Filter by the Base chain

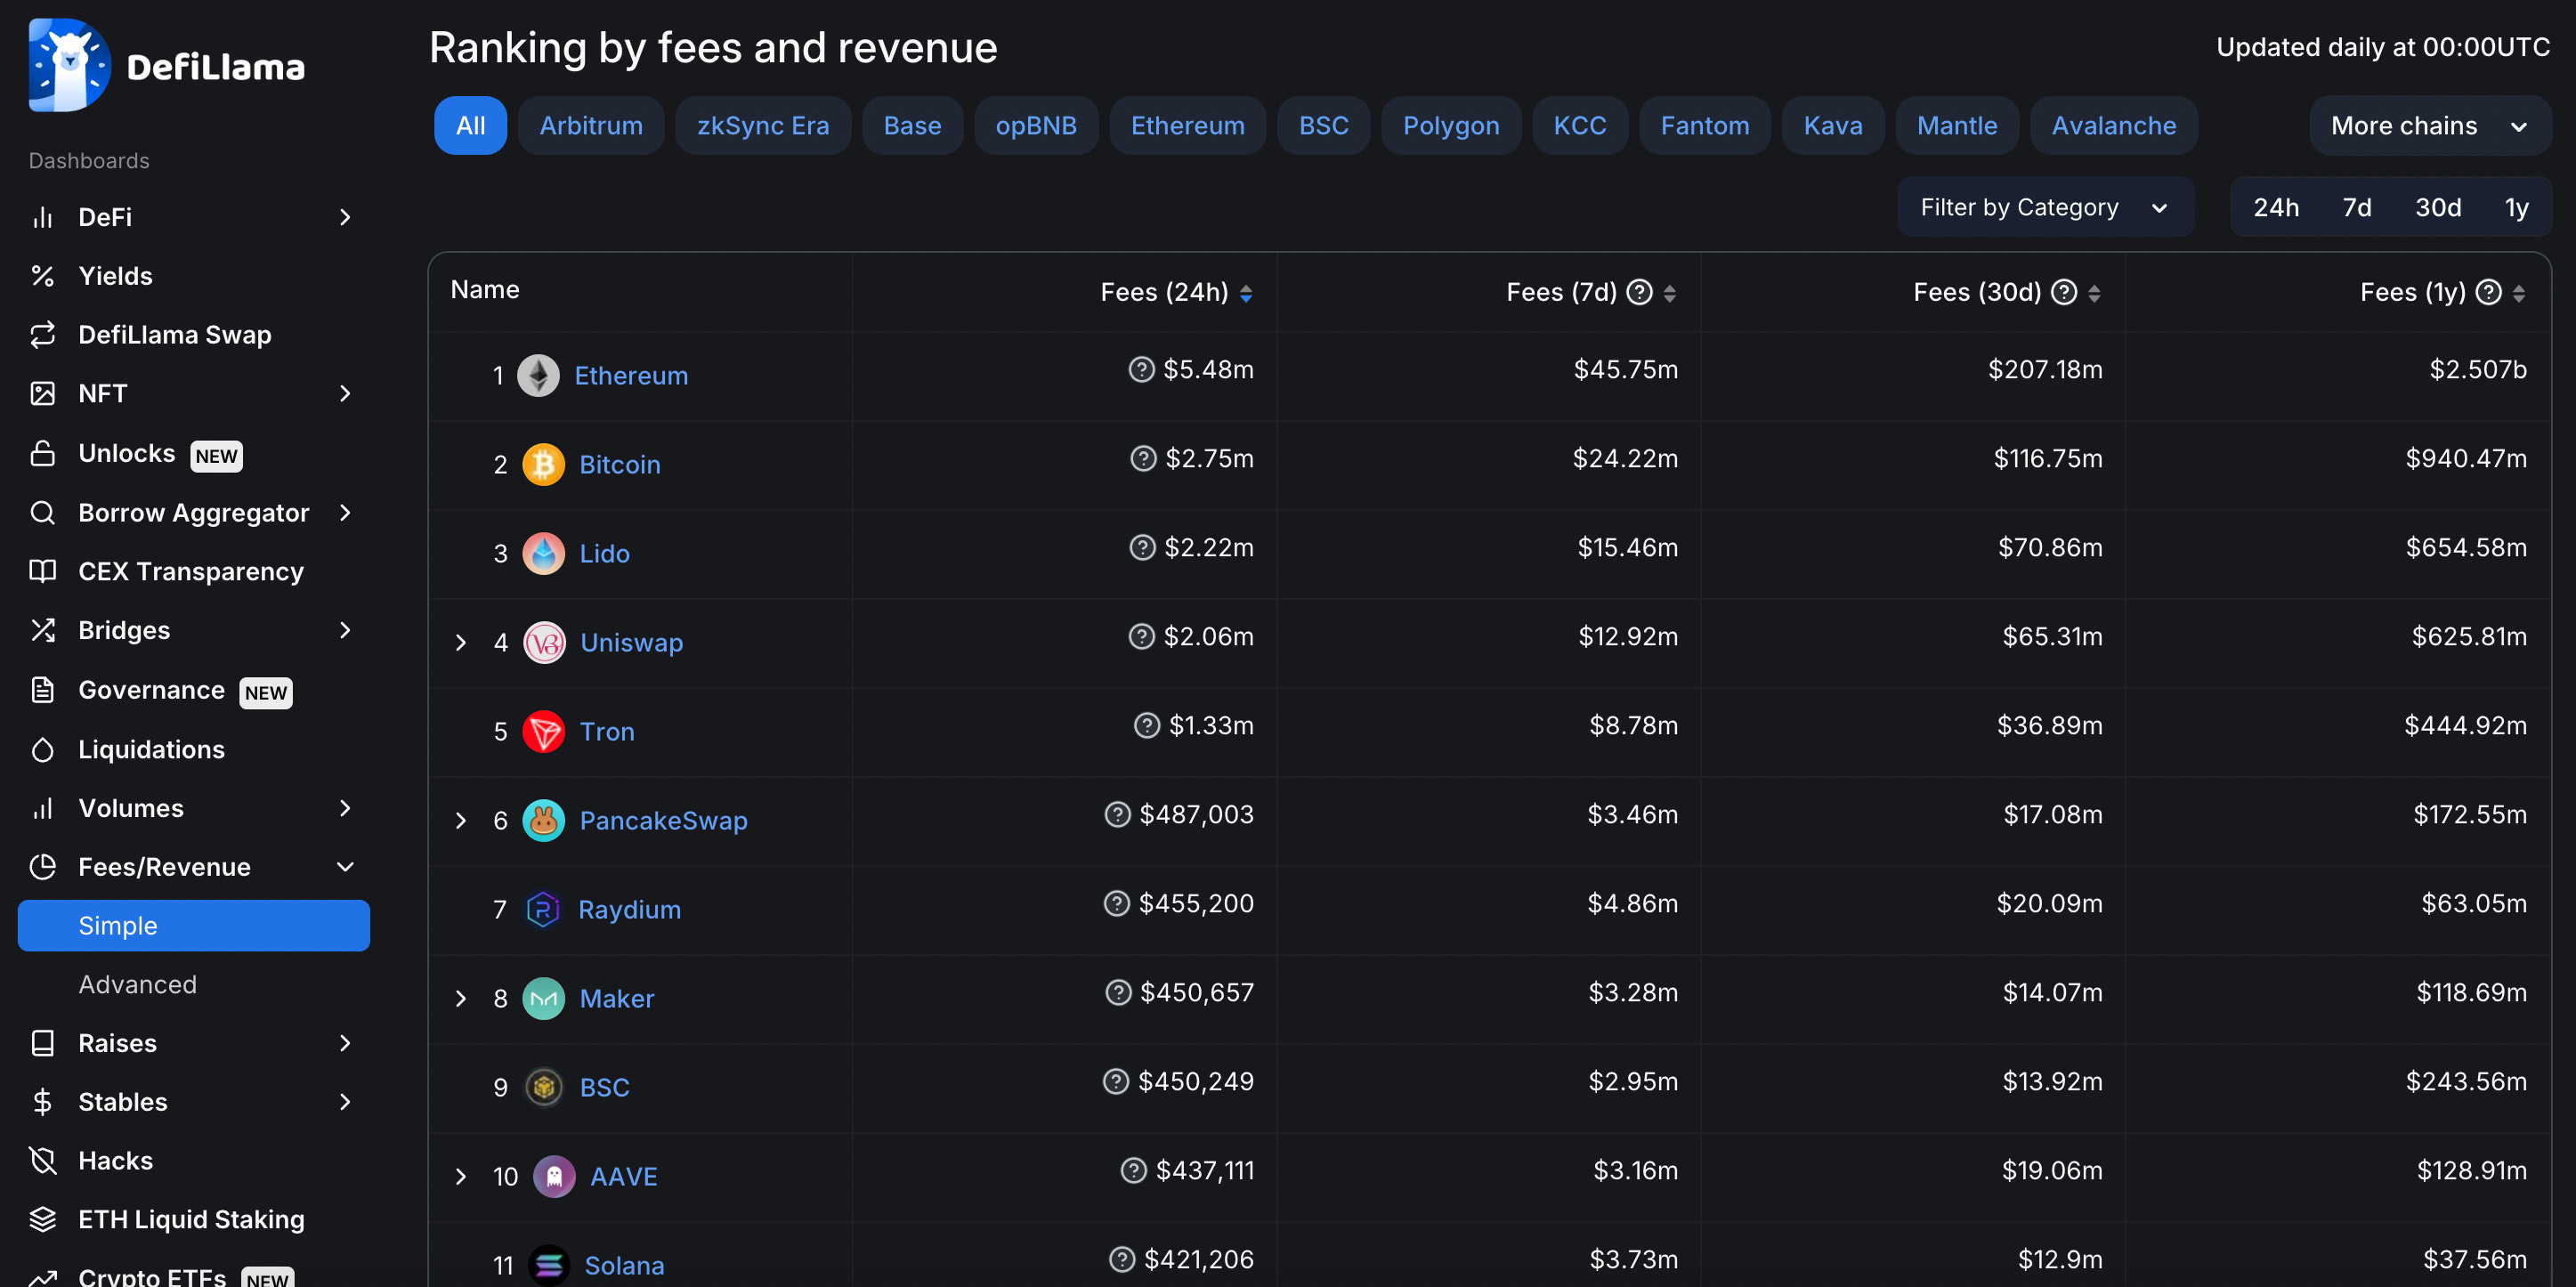(x=912, y=126)
